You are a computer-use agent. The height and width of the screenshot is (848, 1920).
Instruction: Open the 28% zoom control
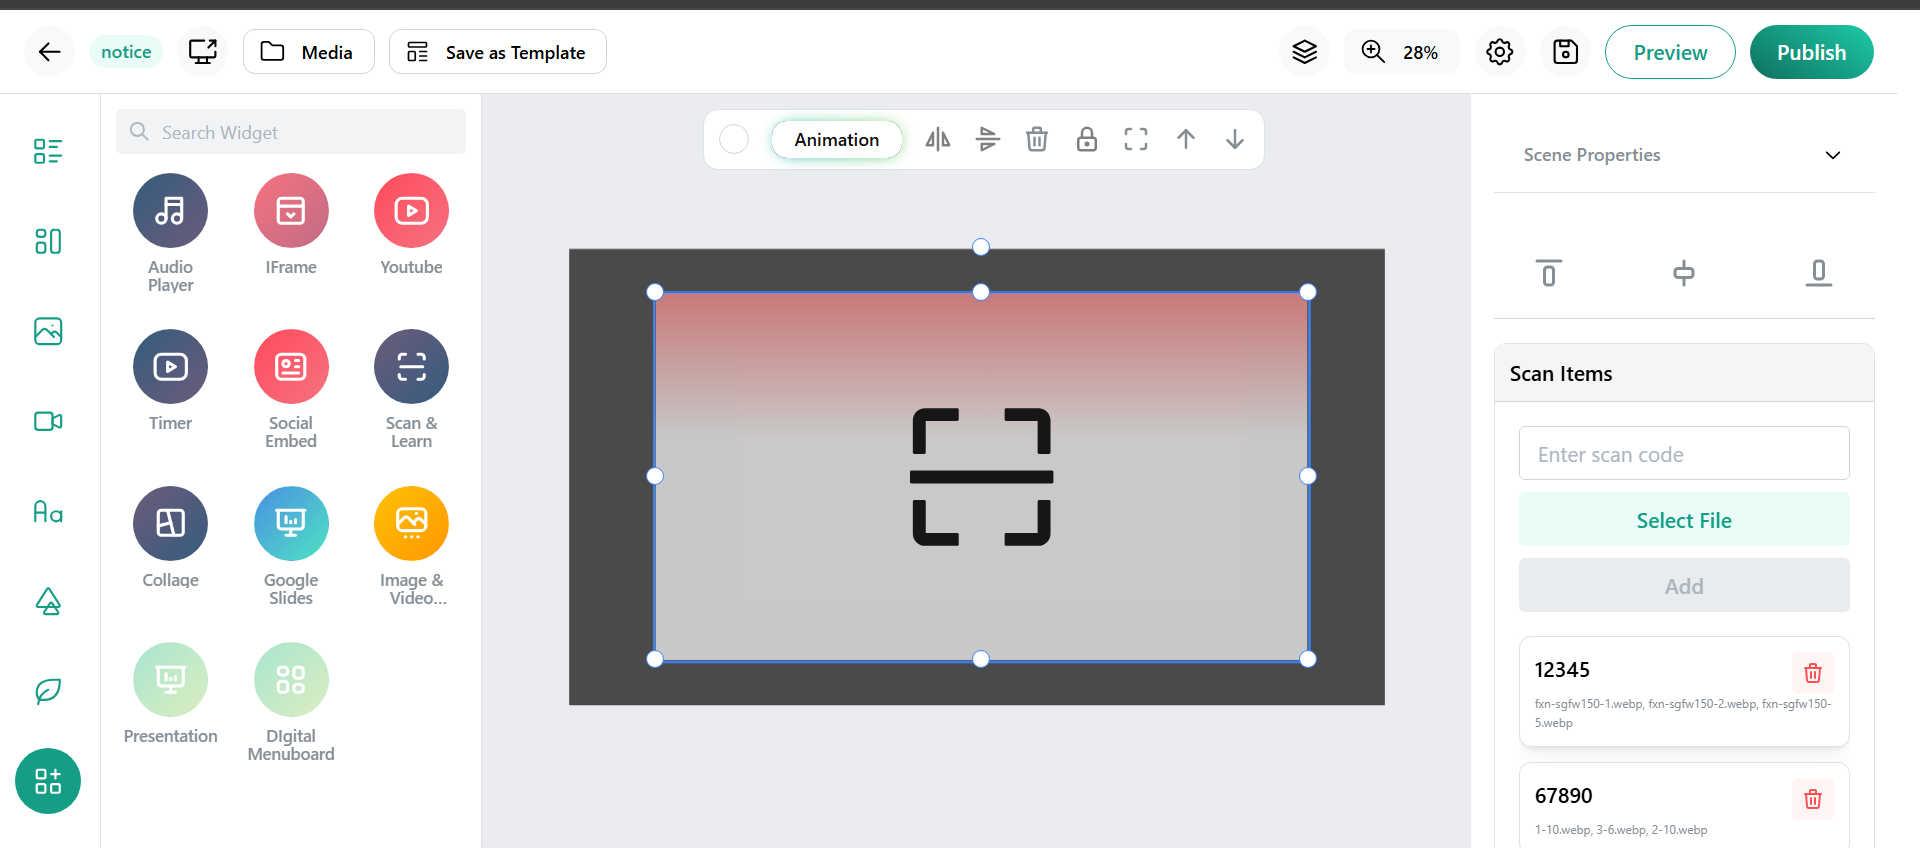pyautogui.click(x=1400, y=52)
